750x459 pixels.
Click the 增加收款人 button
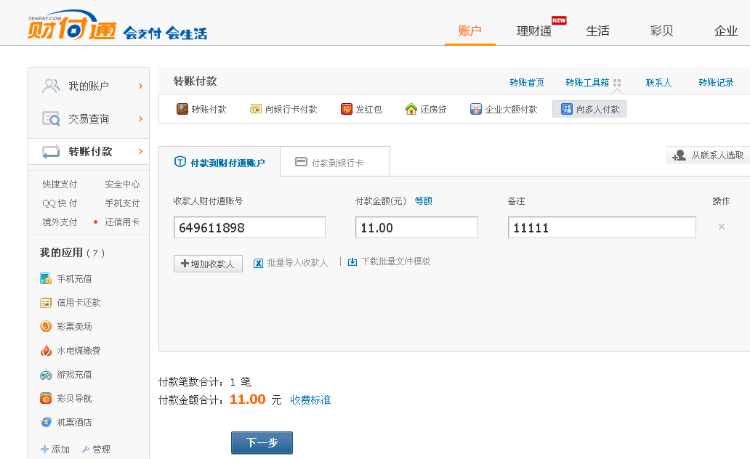coord(208,264)
